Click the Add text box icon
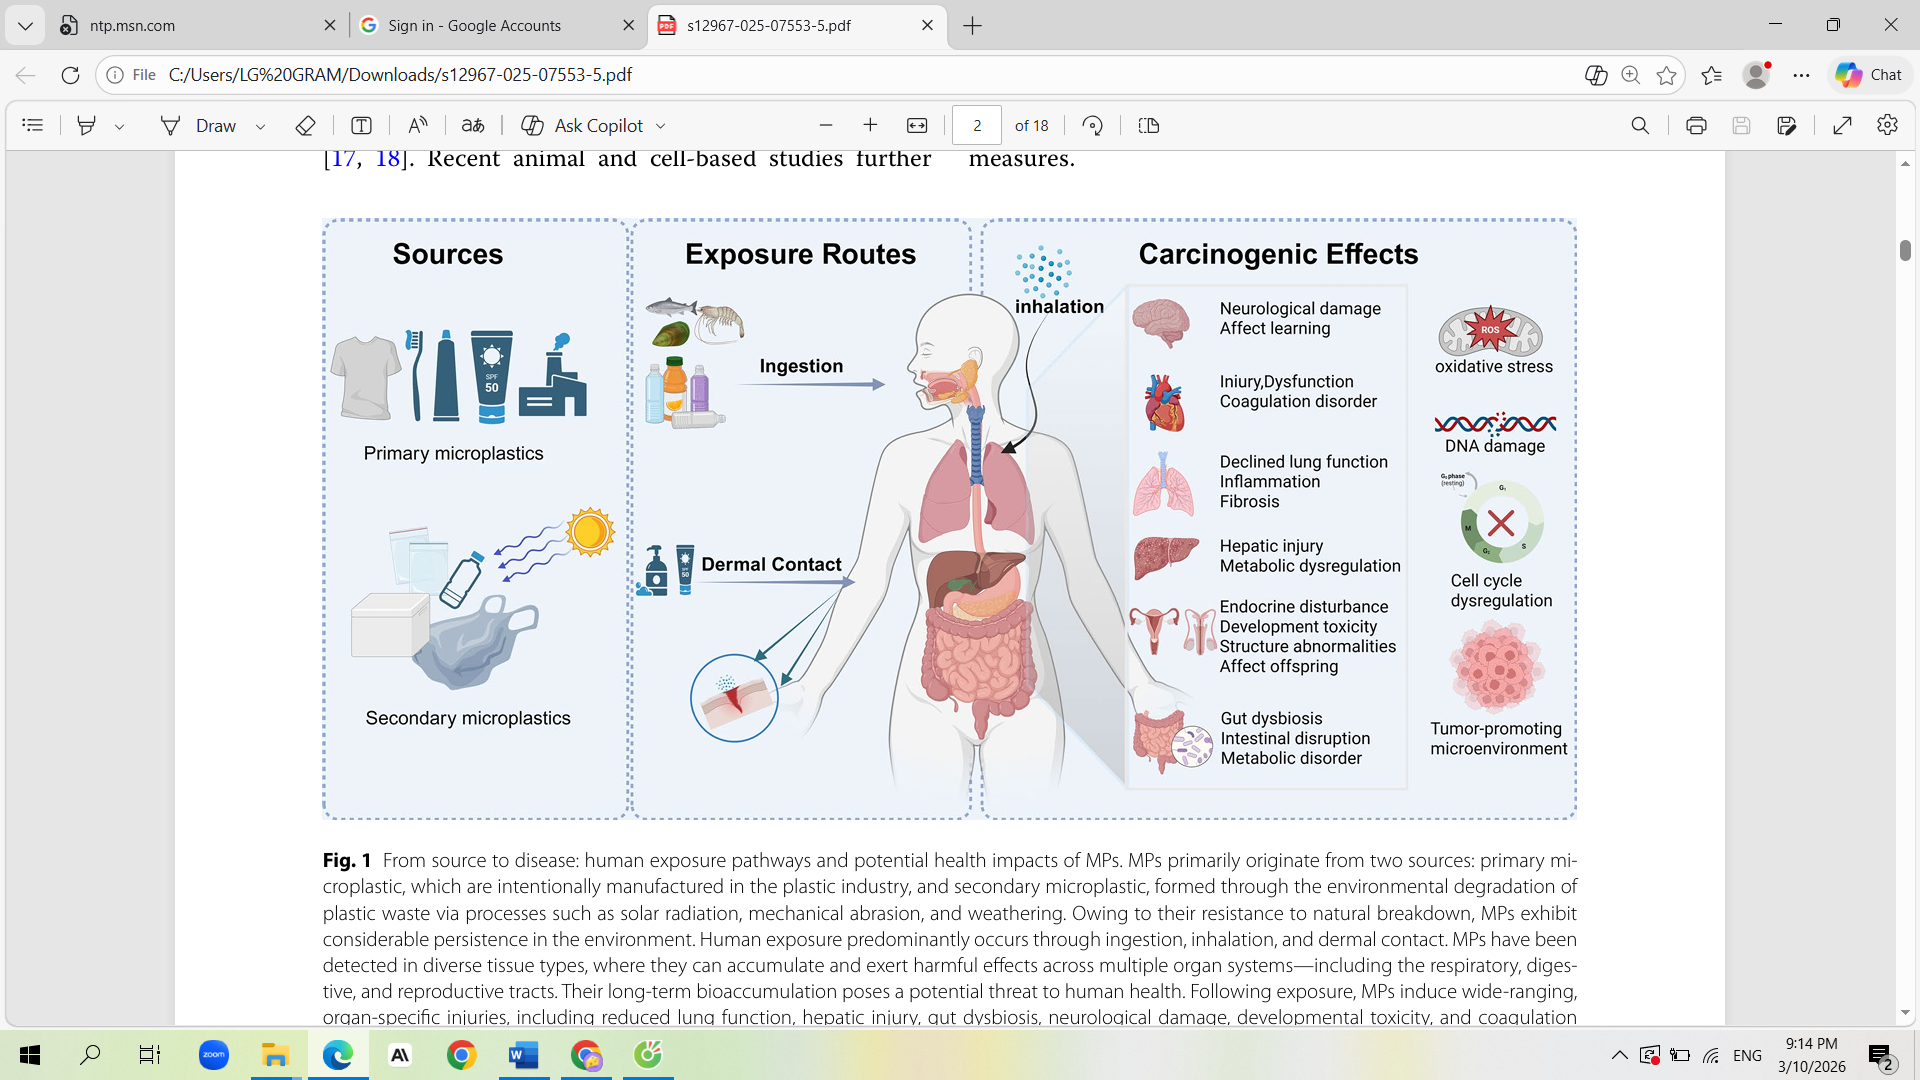Viewport: 1920px width, 1080px height. click(x=361, y=125)
